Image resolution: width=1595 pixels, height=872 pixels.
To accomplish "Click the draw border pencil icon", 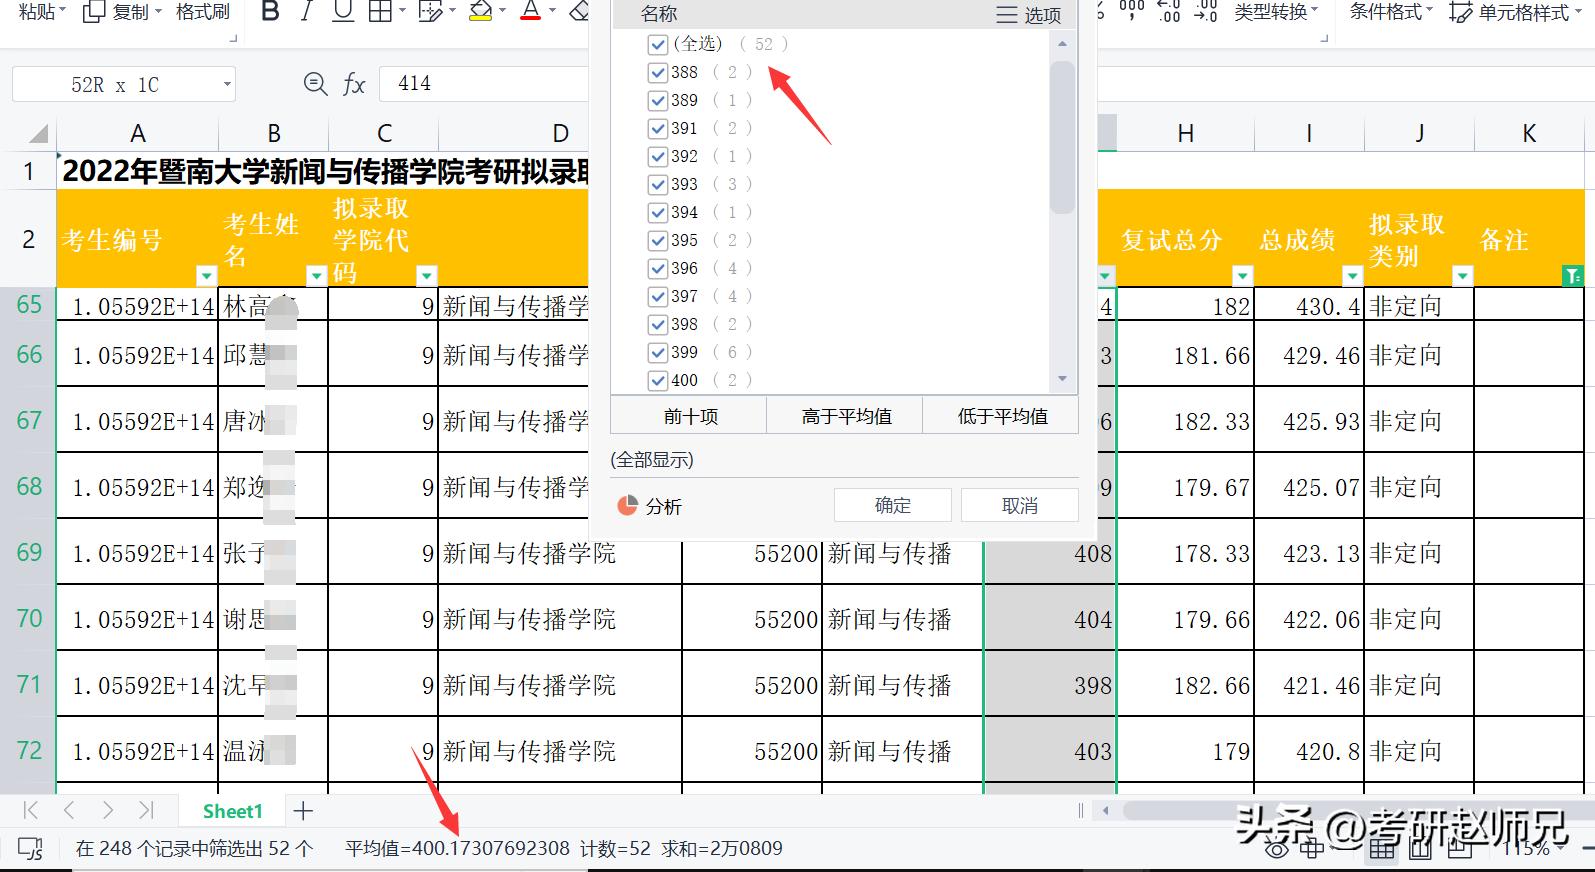I will (430, 12).
